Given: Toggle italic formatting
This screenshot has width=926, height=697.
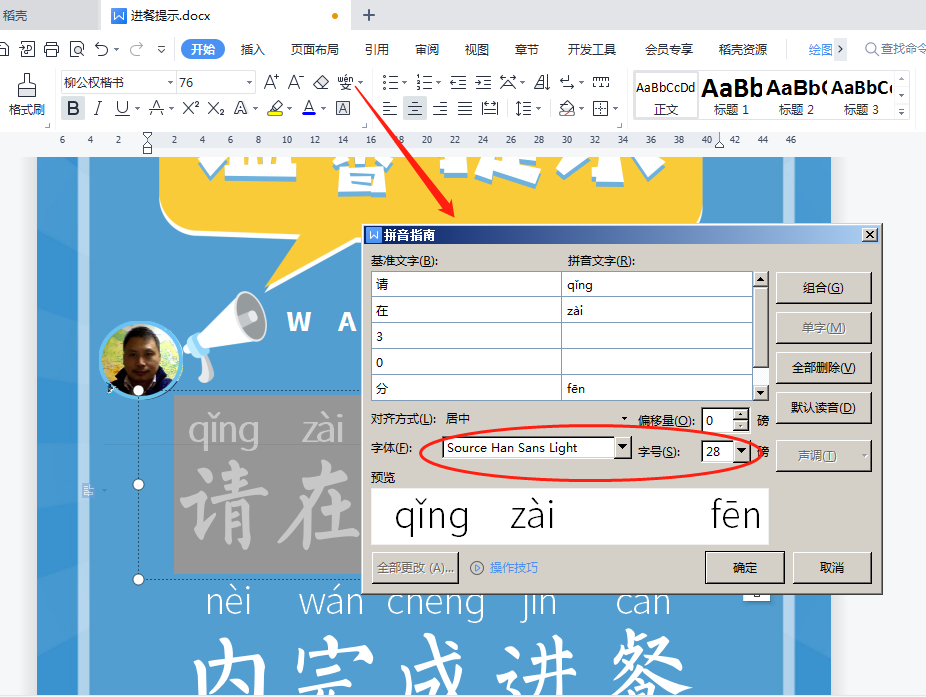Looking at the screenshot, I should click(97, 109).
